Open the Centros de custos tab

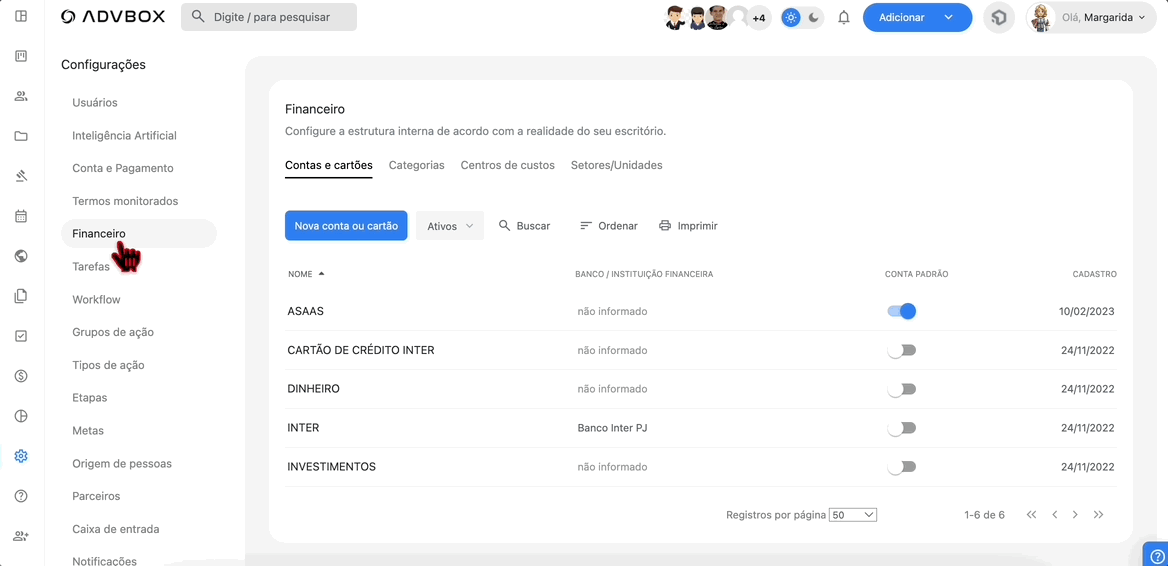[507, 165]
